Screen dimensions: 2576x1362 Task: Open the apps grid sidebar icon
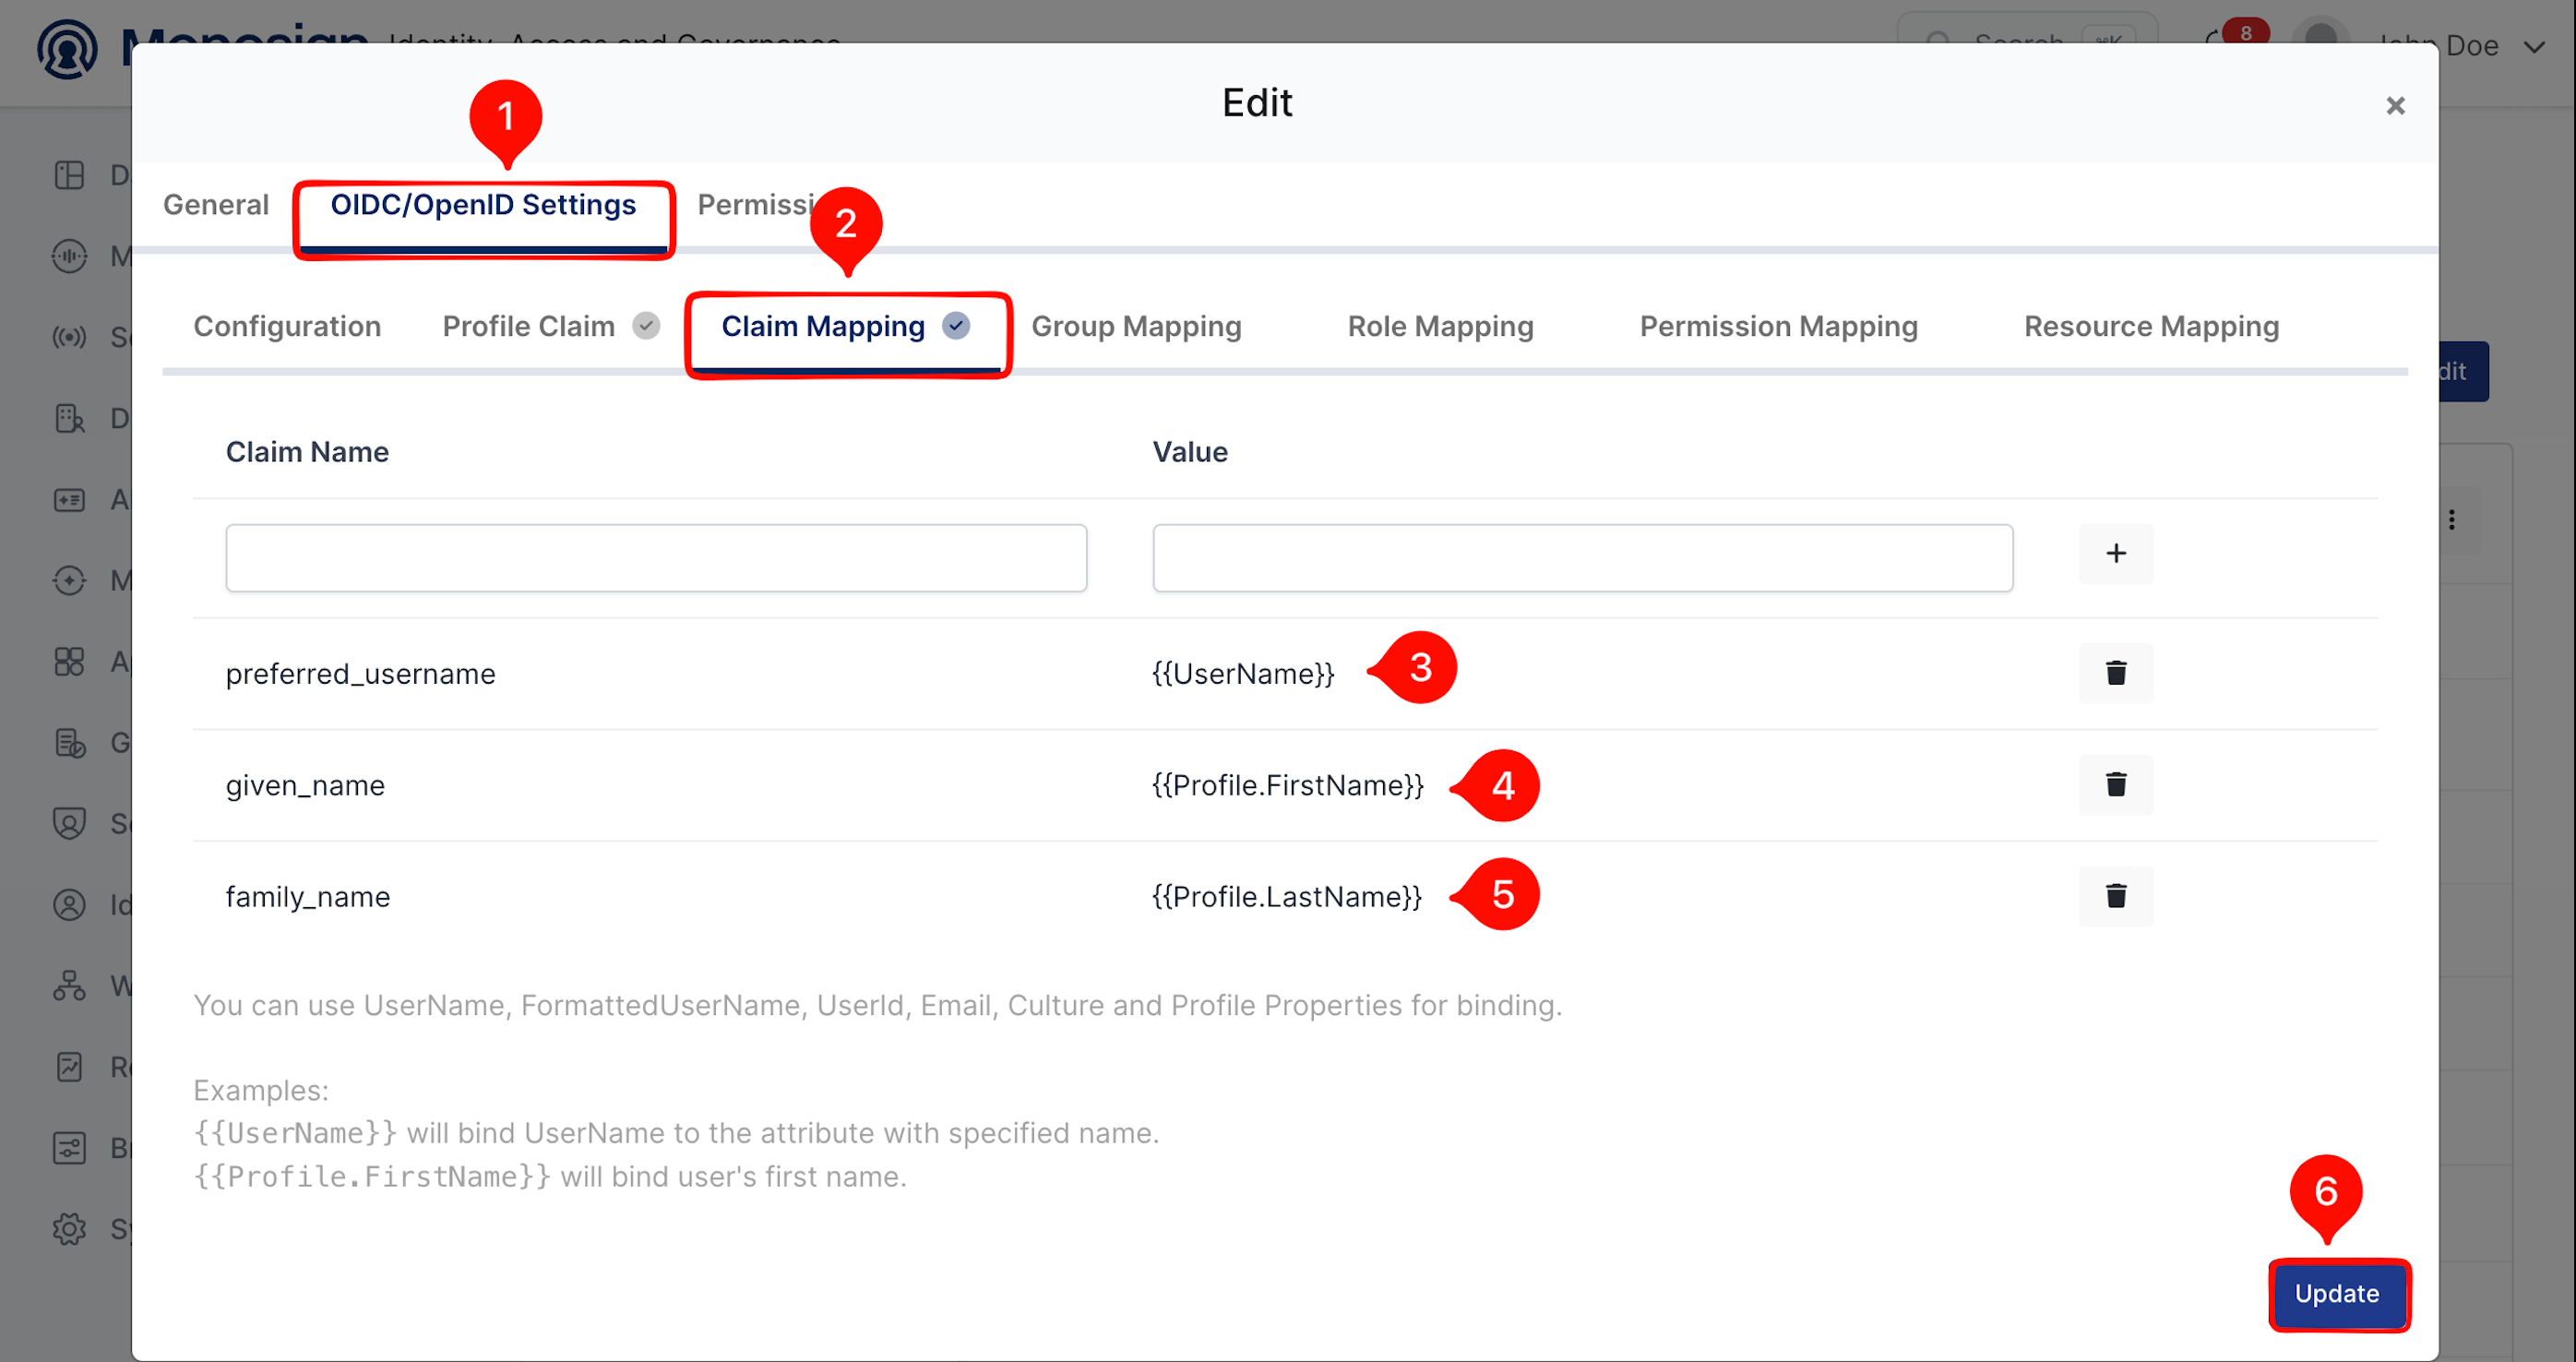[x=69, y=661]
